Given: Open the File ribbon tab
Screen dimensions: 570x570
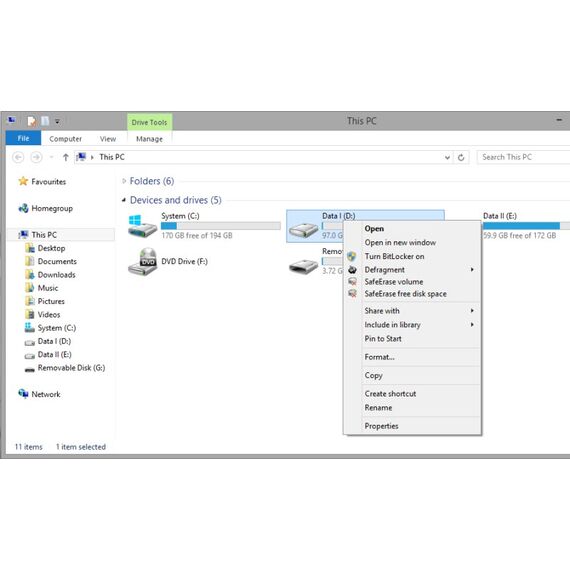Looking at the screenshot, I should tap(23, 138).
